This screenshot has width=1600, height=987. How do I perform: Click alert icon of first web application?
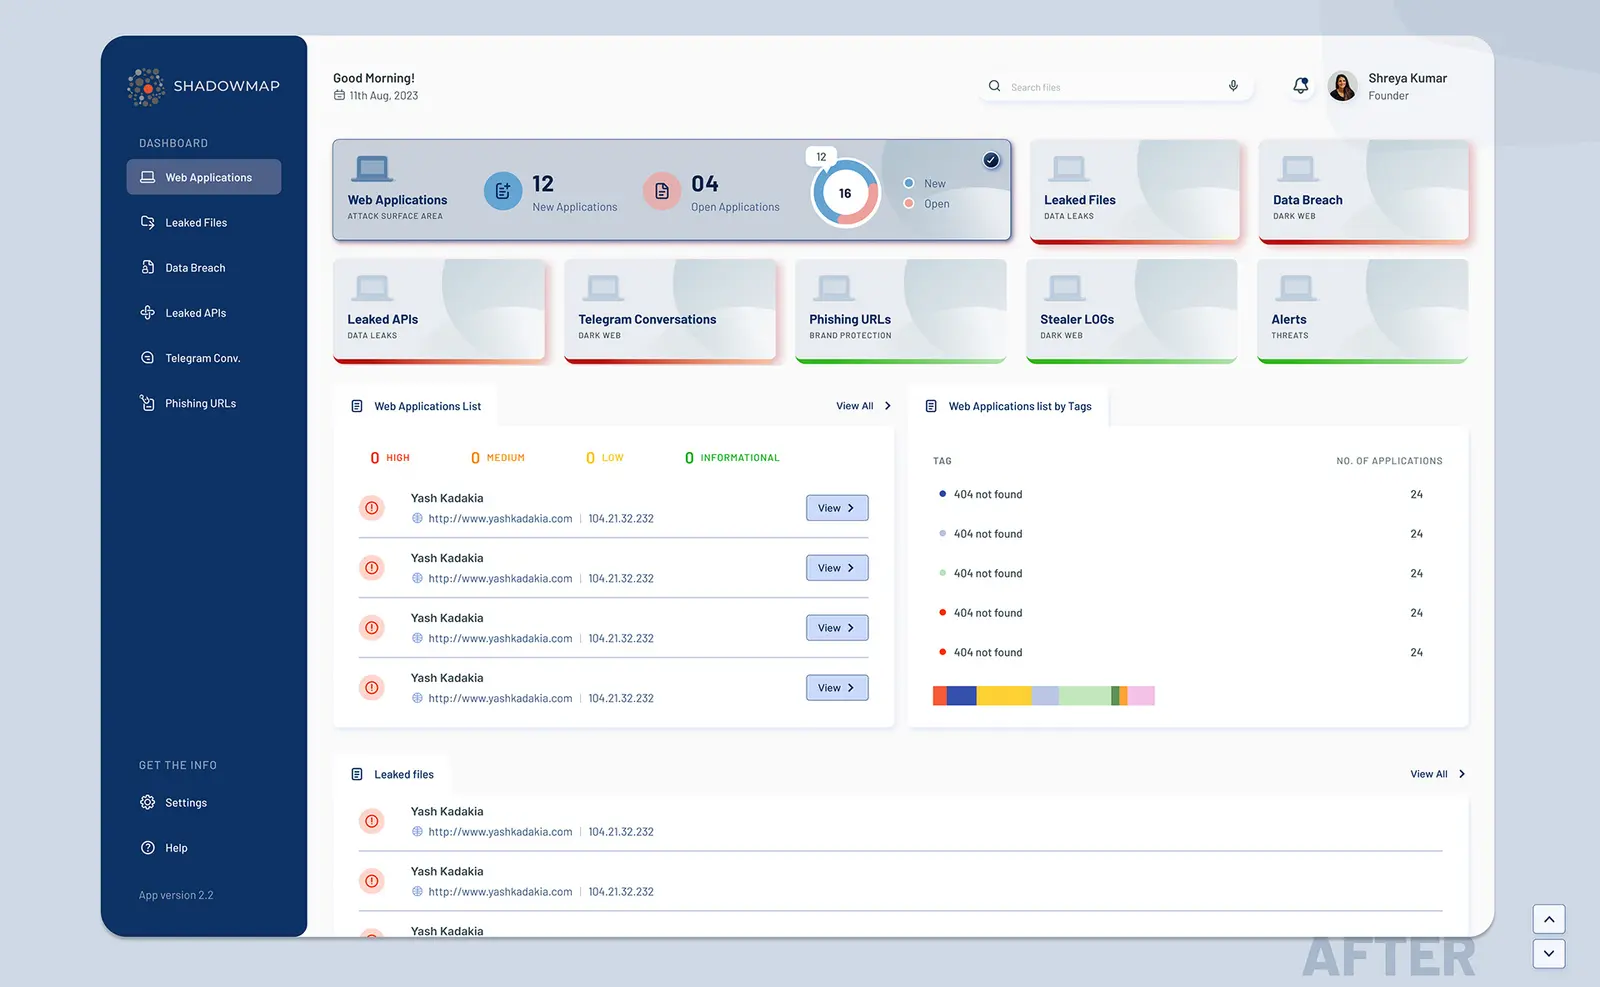pyautogui.click(x=372, y=508)
